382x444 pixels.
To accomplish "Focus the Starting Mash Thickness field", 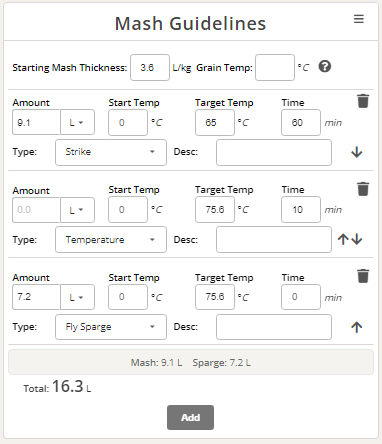I will point(150,68).
